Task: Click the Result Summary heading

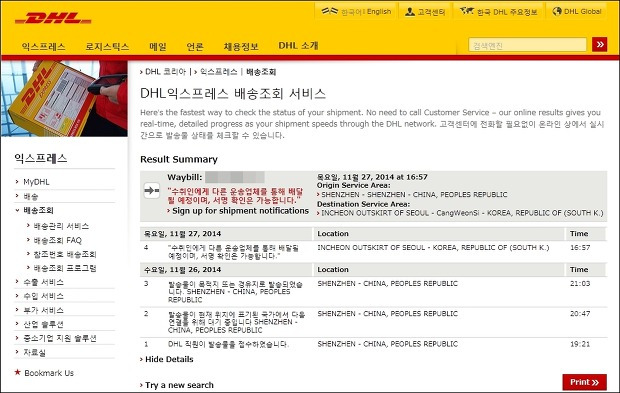Action: (x=179, y=159)
